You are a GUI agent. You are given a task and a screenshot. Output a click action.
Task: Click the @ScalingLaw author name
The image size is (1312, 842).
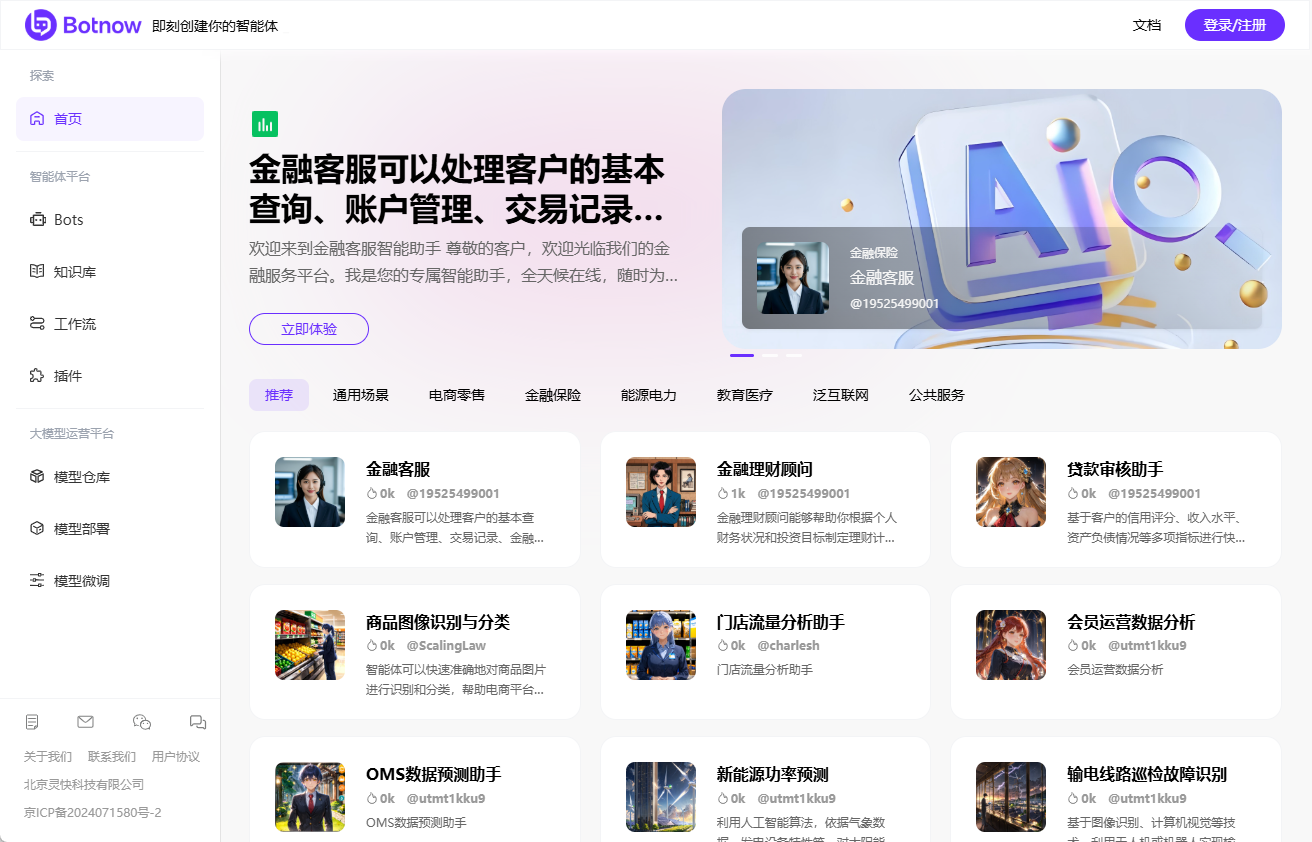tap(446, 646)
